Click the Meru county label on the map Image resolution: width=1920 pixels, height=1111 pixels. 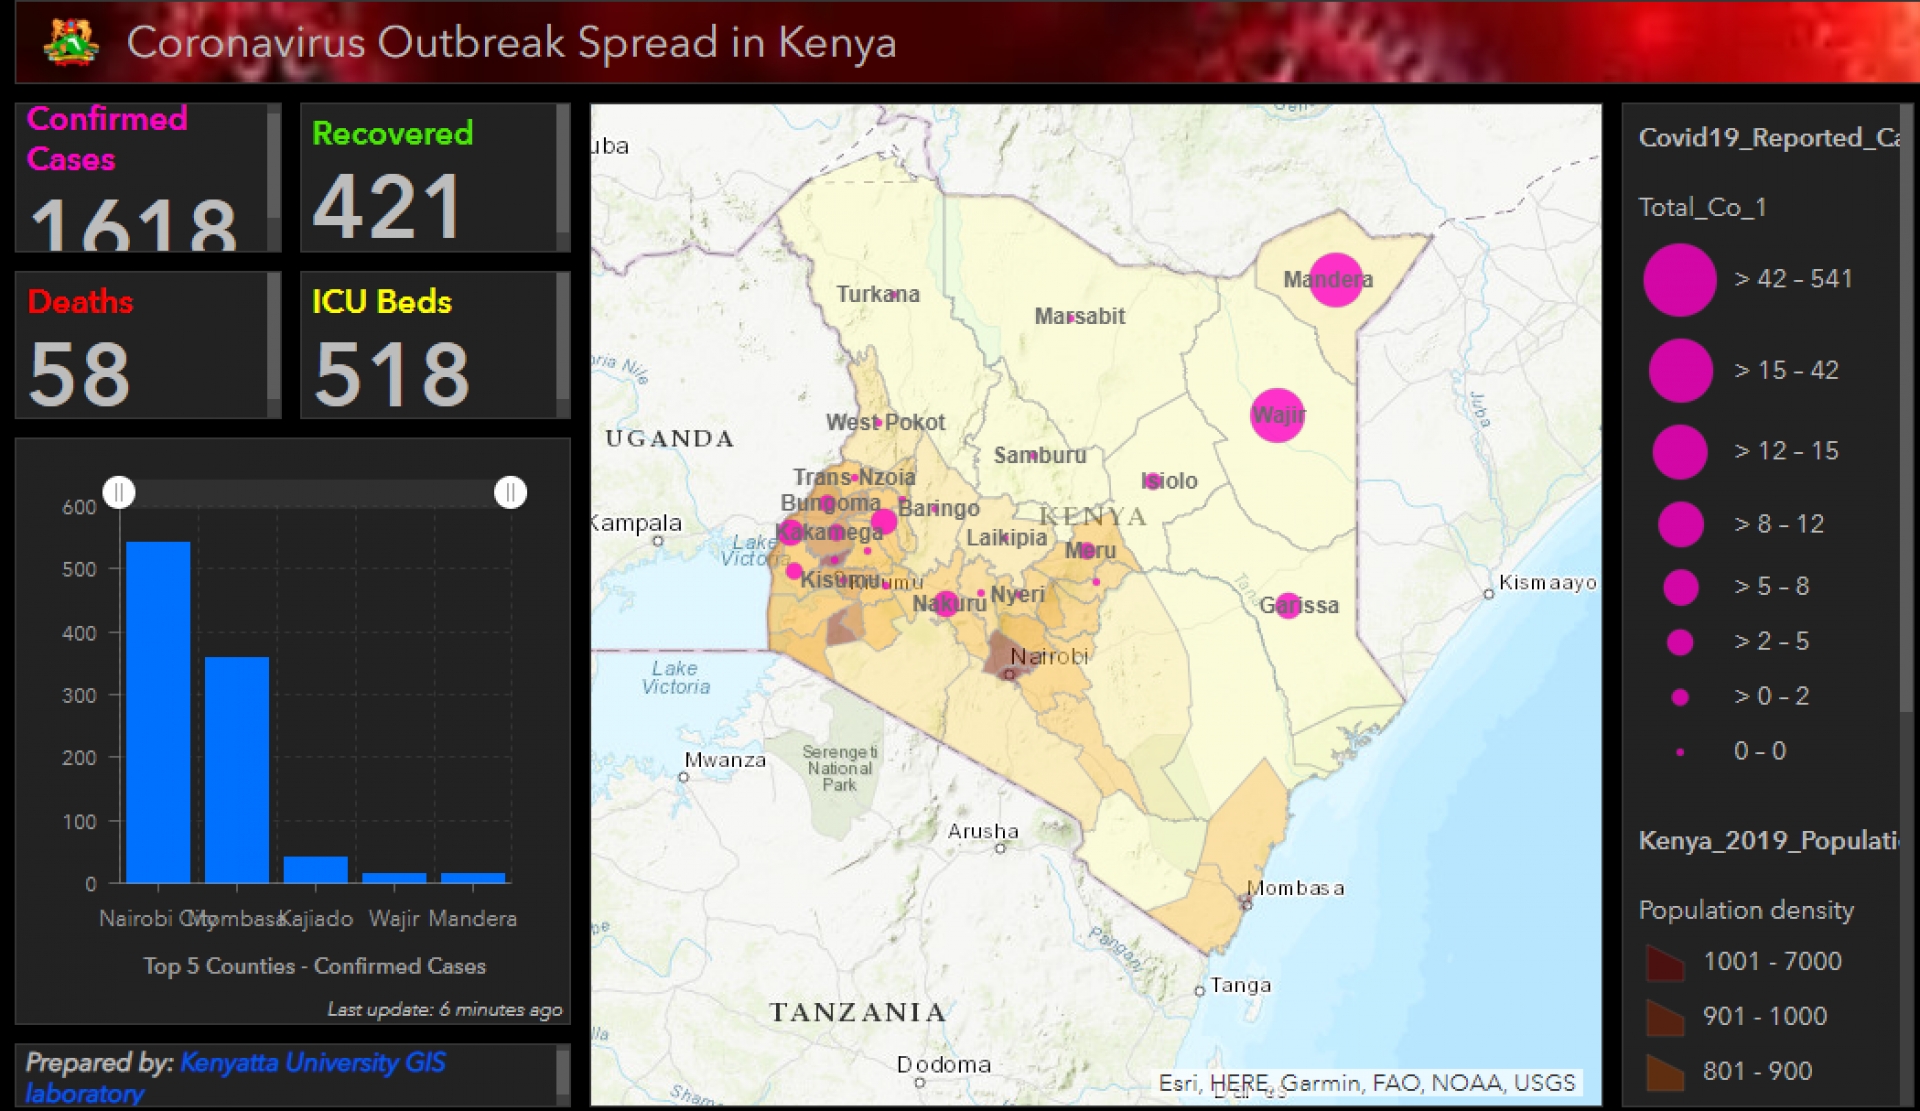point(1090,551)
